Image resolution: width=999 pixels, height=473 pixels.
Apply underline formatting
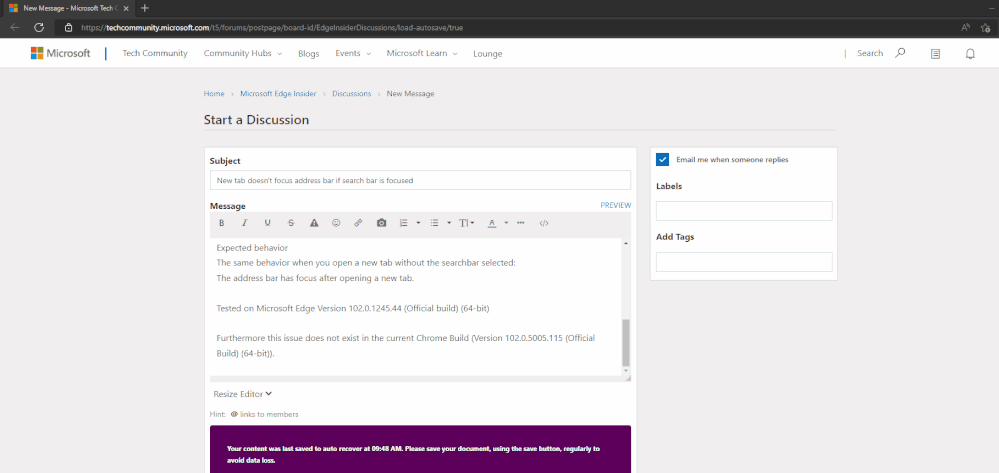[268, 223]
